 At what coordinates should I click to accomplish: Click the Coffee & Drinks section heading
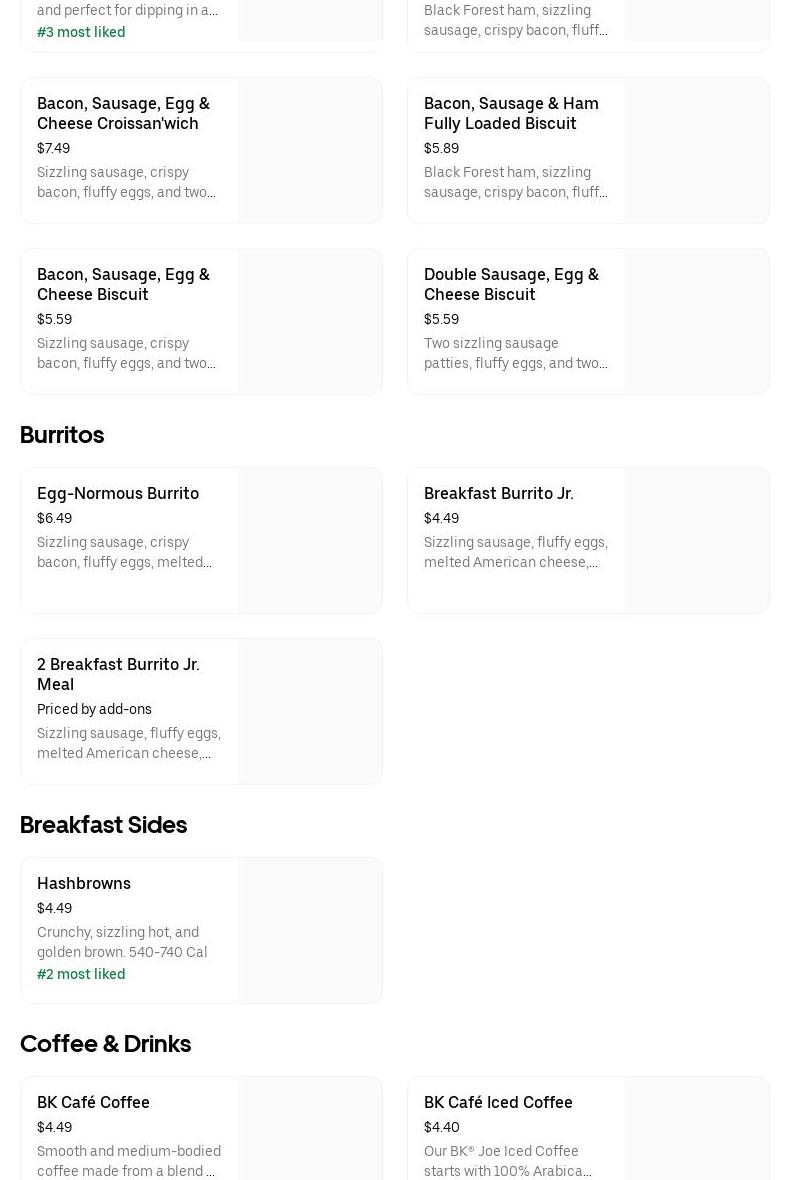pos(105,1044)
